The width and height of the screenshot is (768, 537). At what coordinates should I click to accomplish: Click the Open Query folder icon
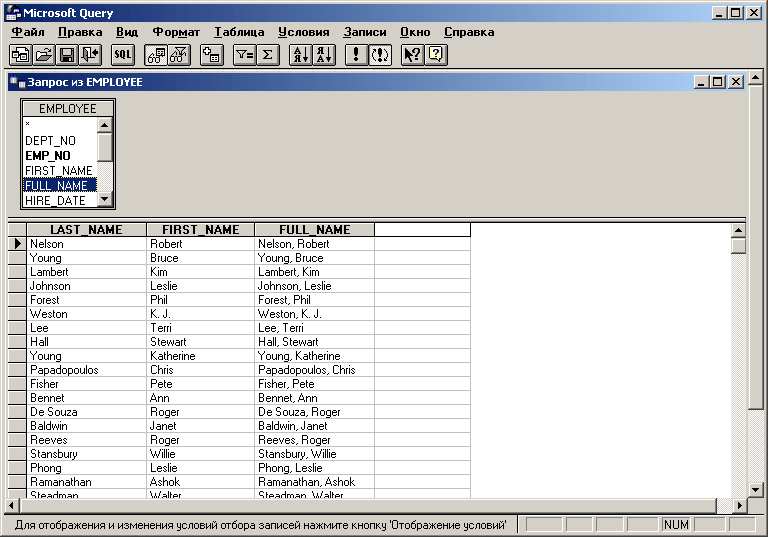click(x=43, y=55)
